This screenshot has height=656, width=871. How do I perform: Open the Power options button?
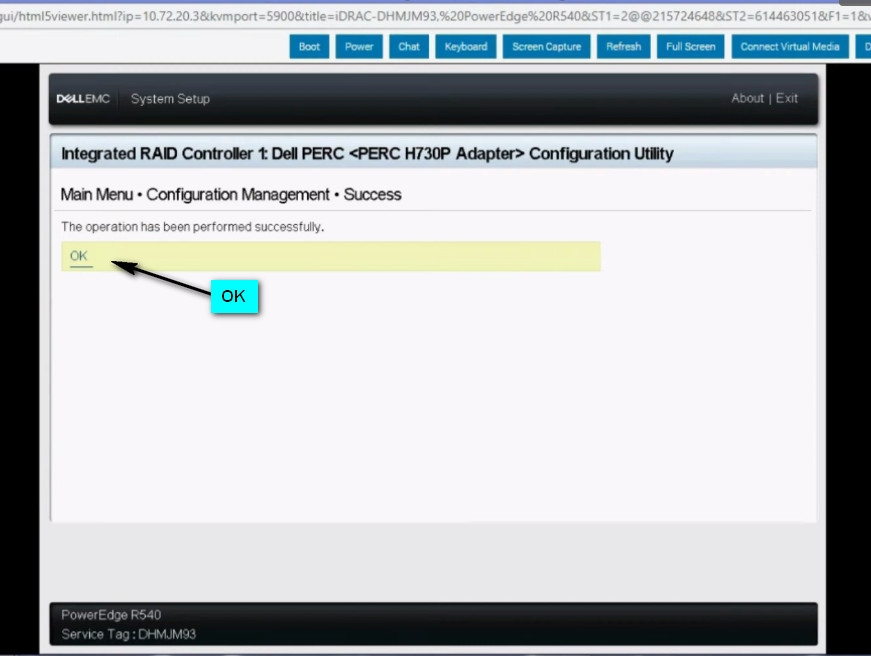[x=359, y=47]
